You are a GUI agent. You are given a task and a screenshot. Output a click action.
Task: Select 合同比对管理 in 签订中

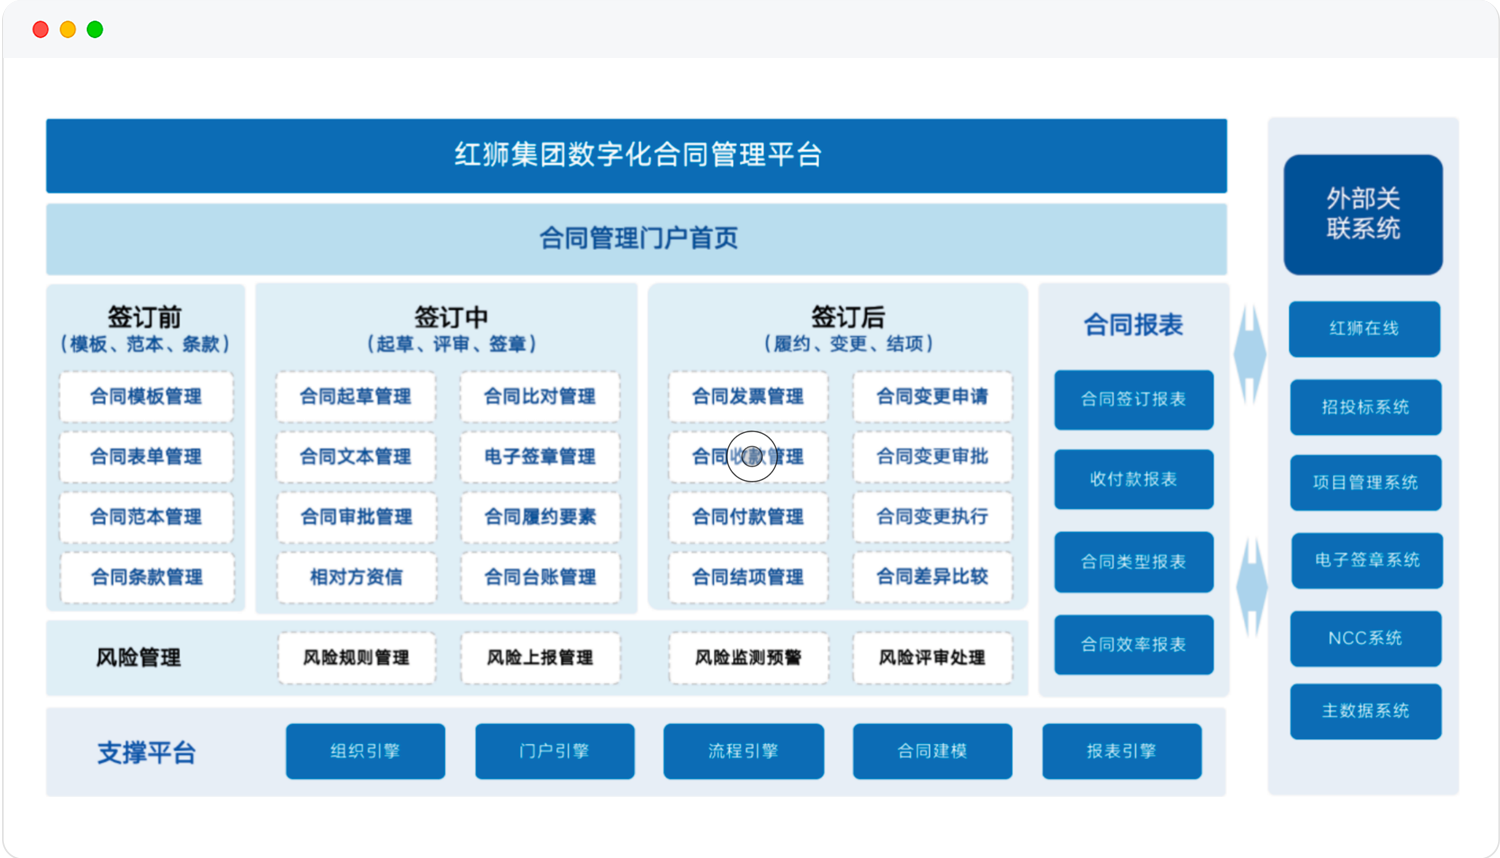click(540, 397)
